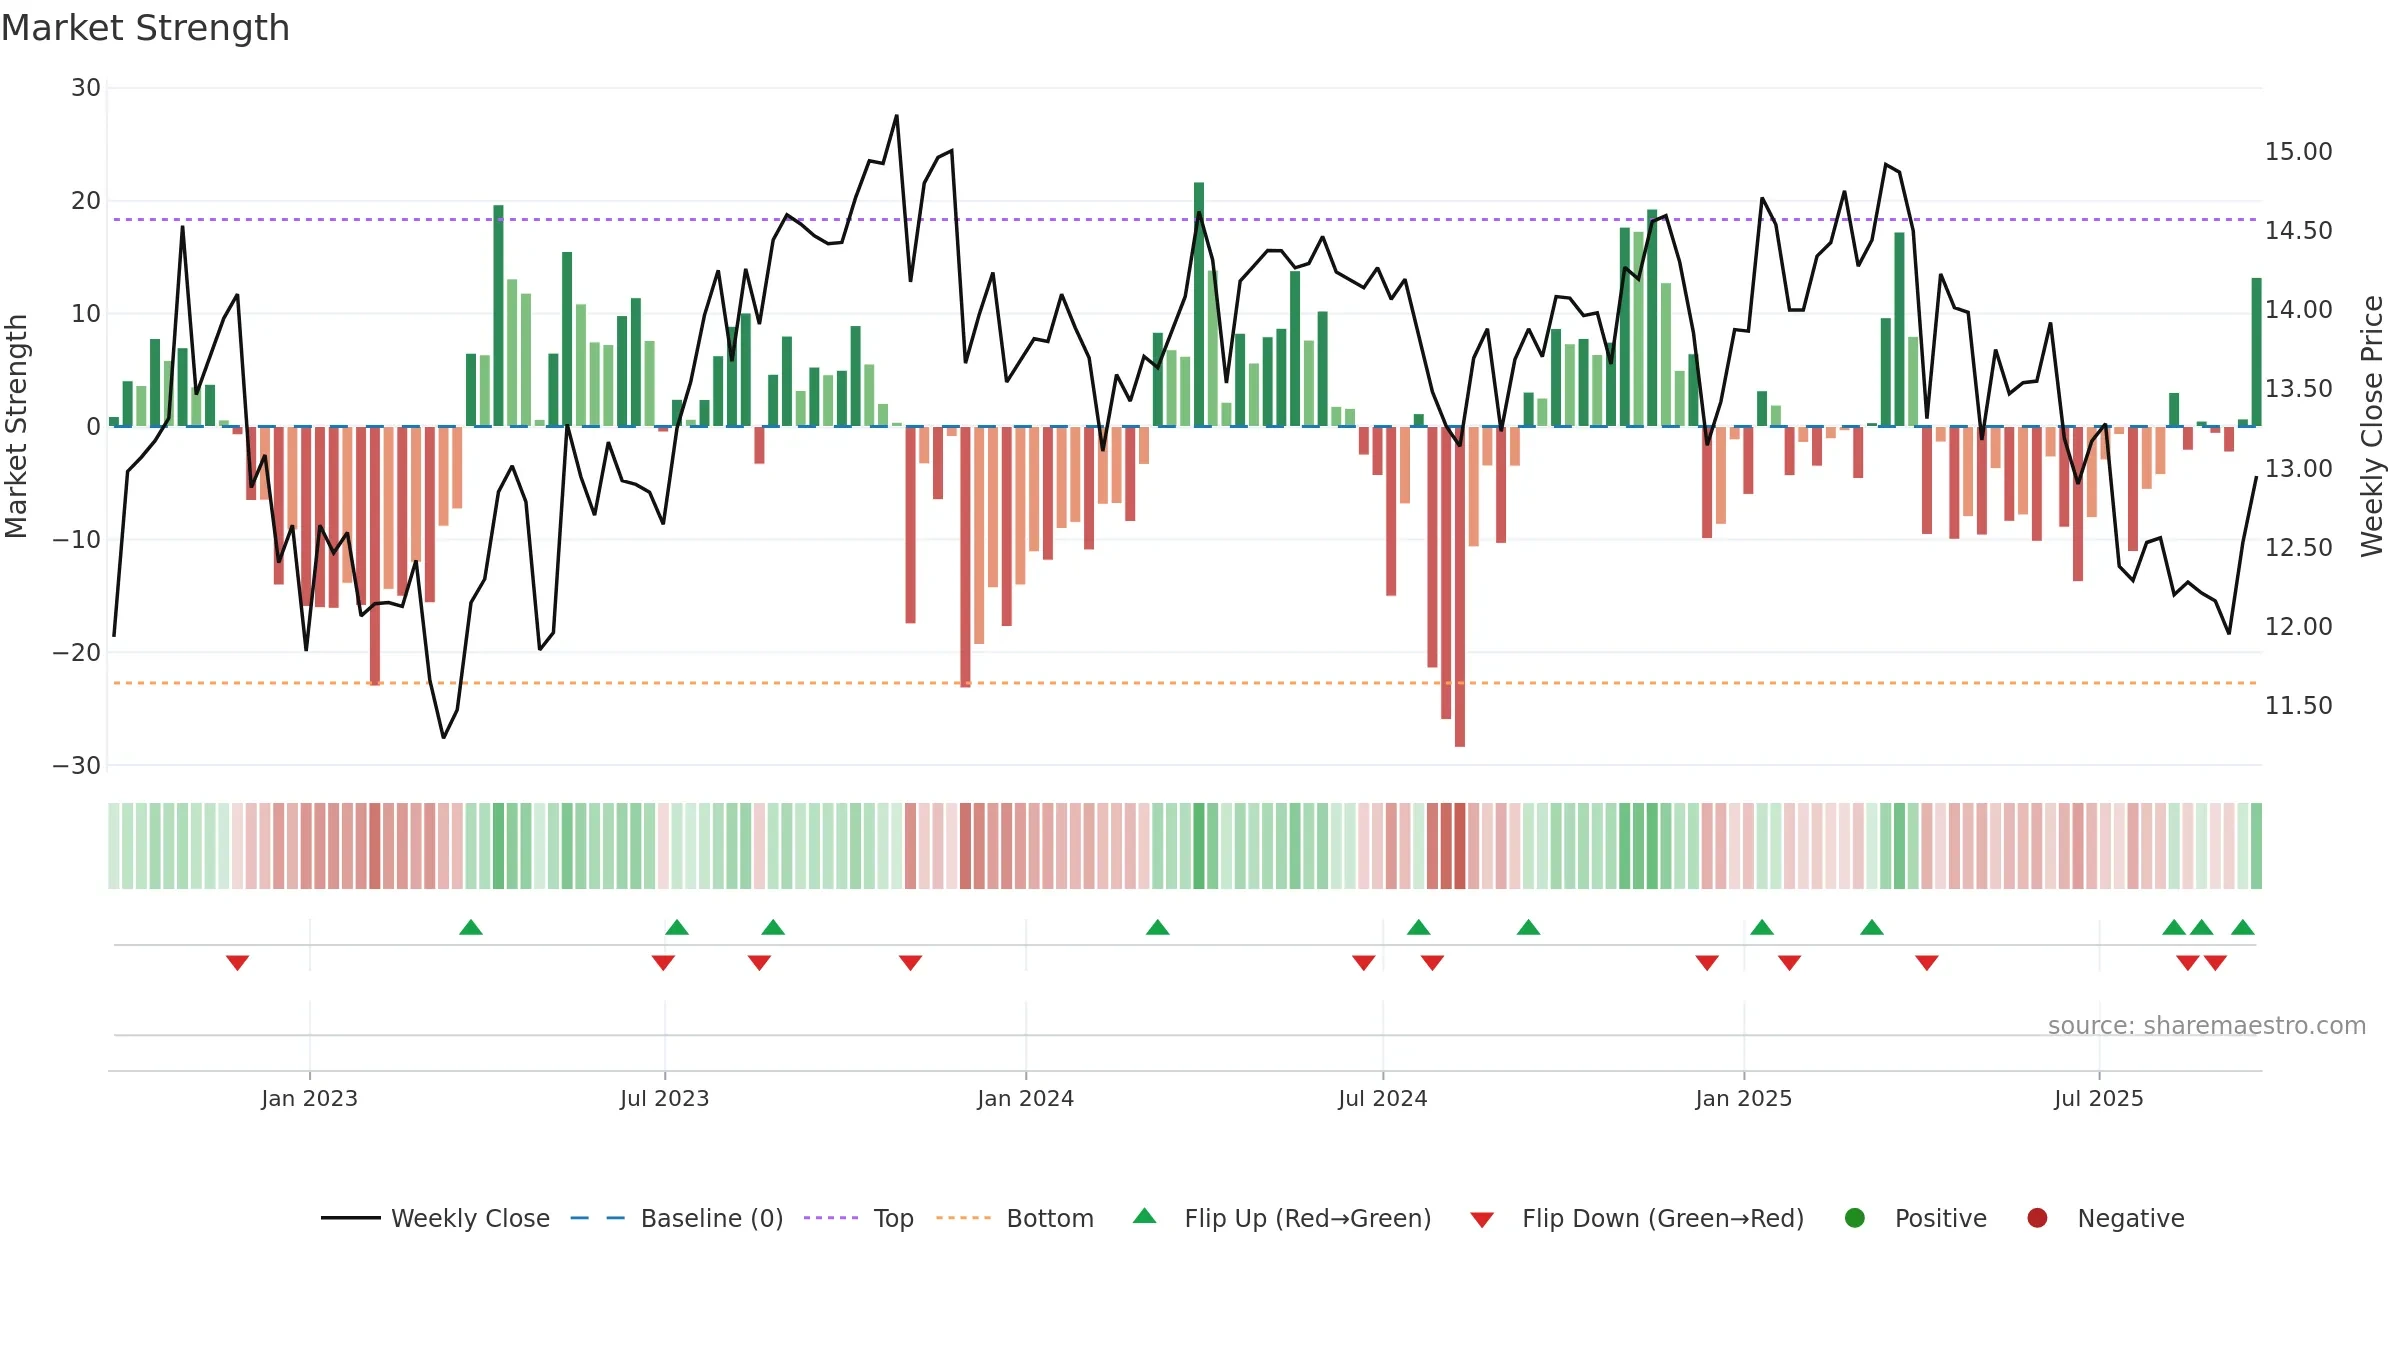This screenshot has width=2400, height=1350.
Task: Click the red Negative circle in the legend
Action: pyautogui.click(x=2037, y=1218)
